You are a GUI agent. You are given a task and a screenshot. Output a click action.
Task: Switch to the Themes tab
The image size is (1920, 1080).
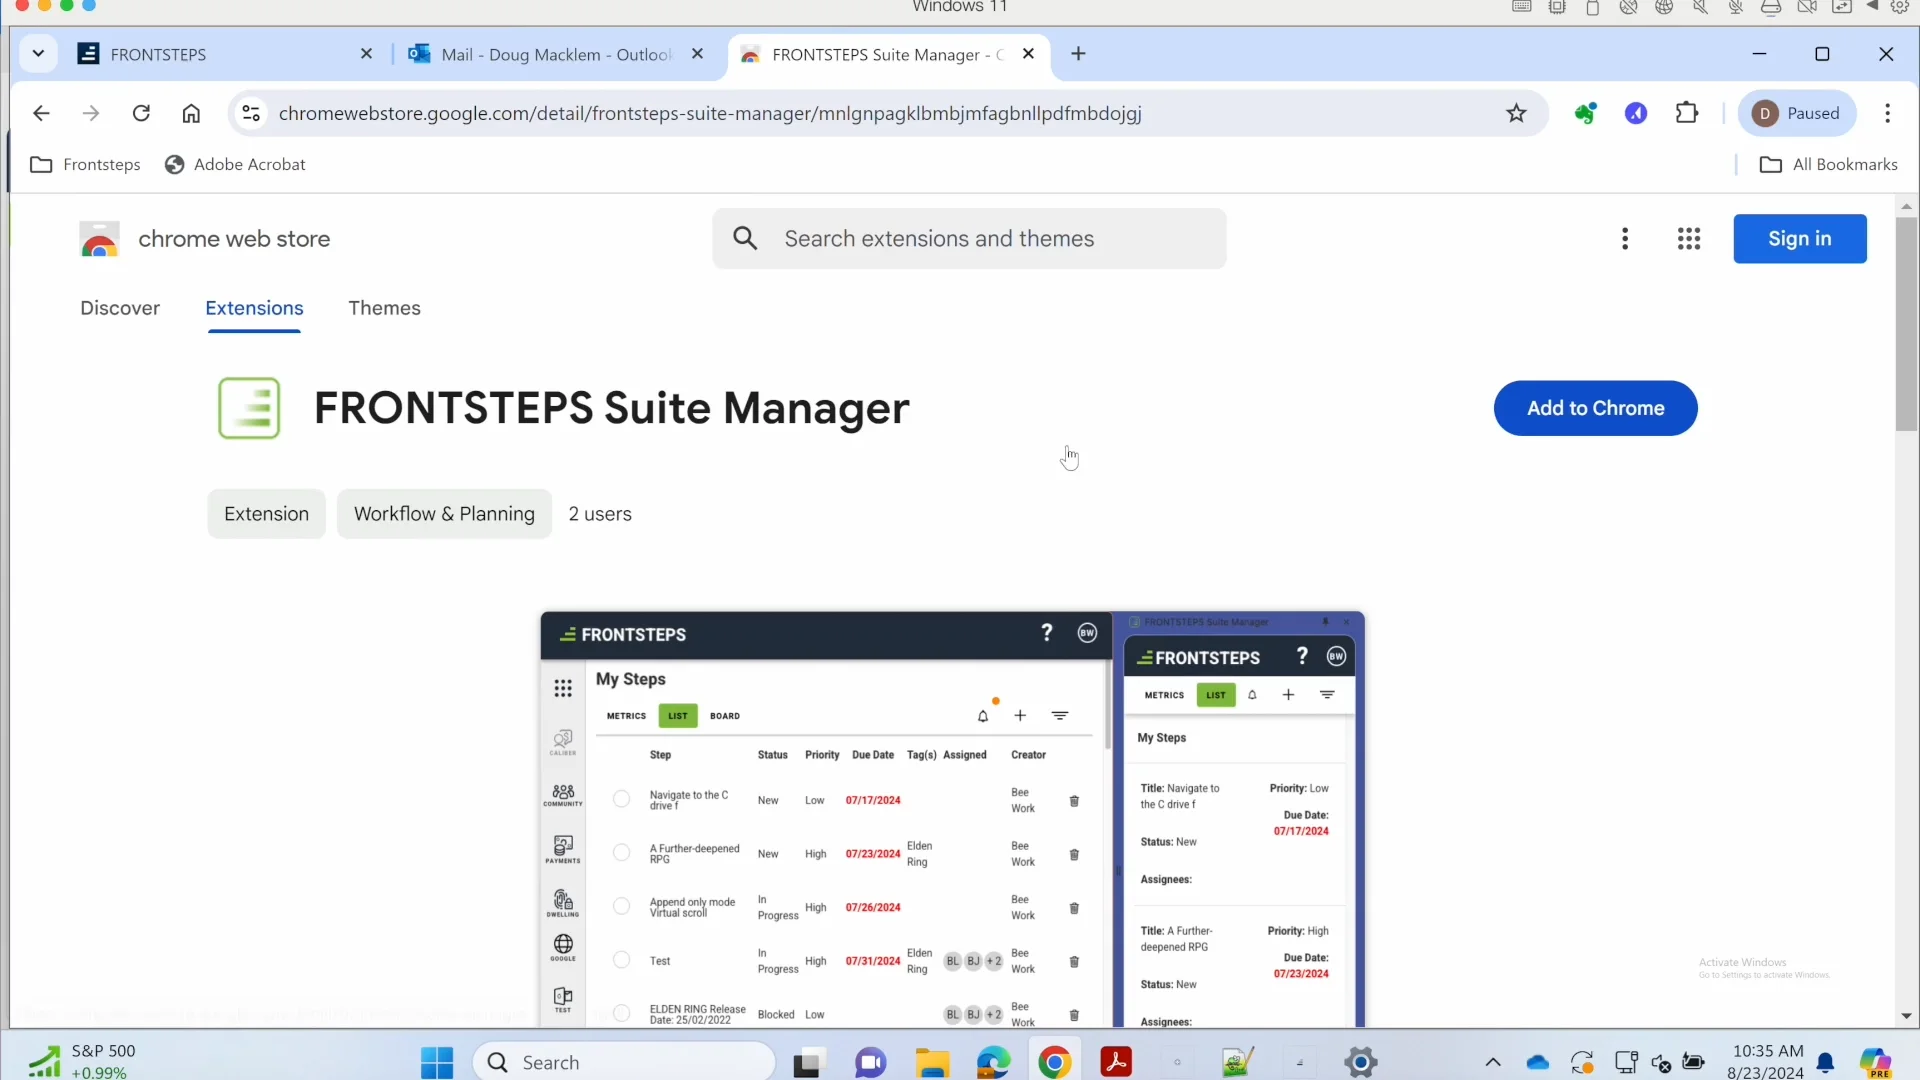(384, 308)
